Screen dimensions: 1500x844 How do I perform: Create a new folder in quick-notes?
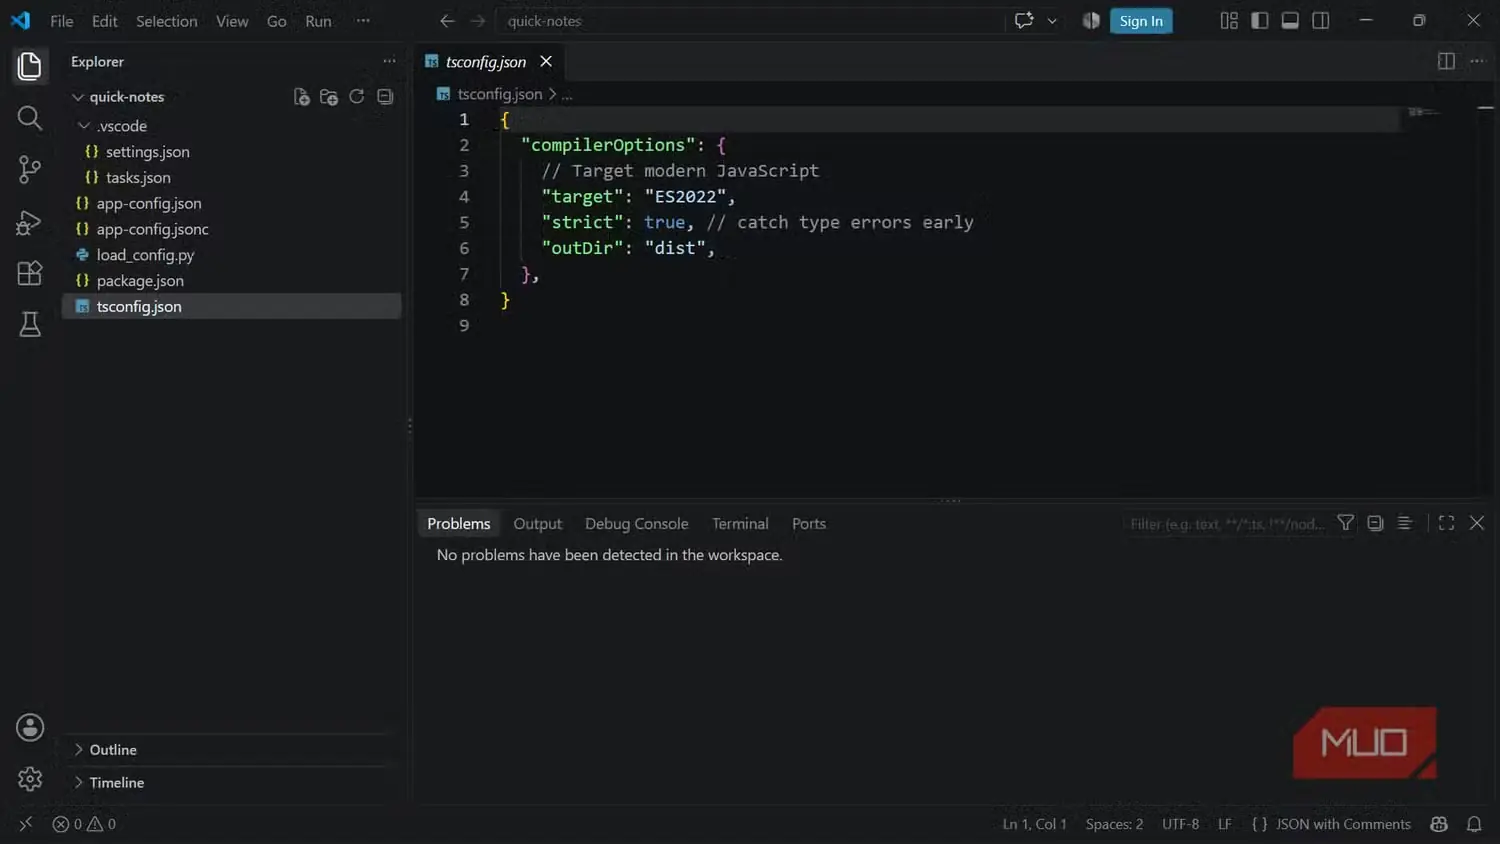pyautogui.click(x=329, y=97)
